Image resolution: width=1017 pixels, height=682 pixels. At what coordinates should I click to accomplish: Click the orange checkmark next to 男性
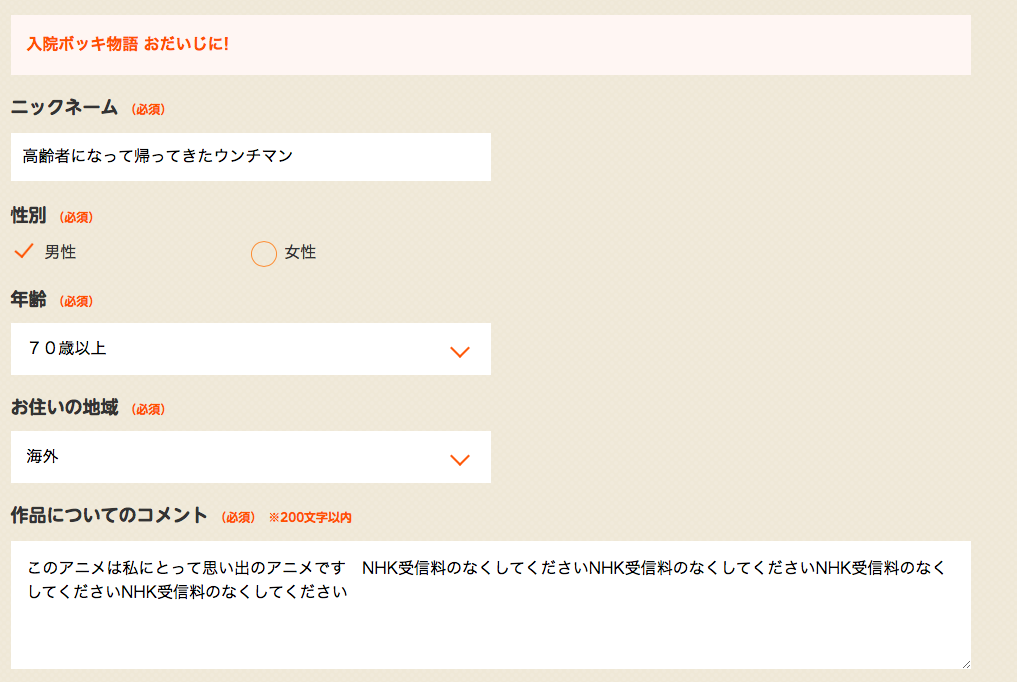click(24, 251)
